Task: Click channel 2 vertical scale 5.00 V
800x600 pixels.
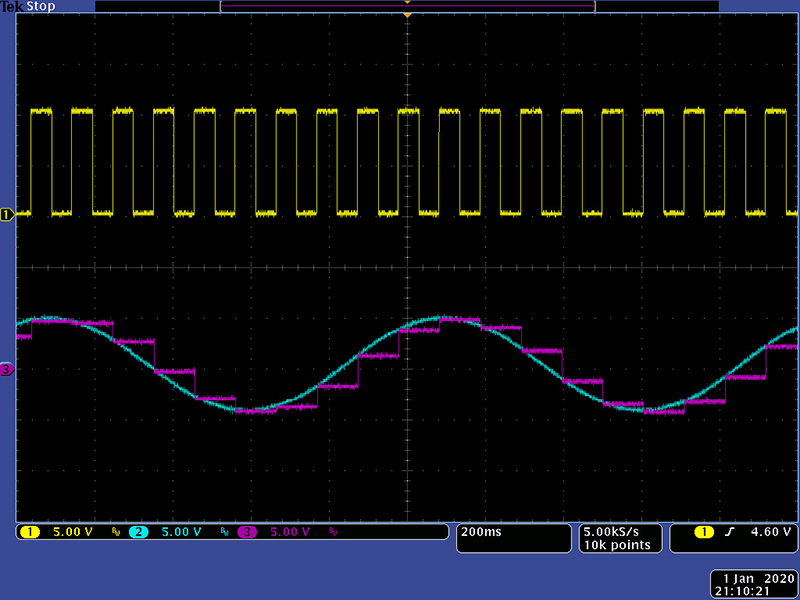Action: tap(180, 532)
